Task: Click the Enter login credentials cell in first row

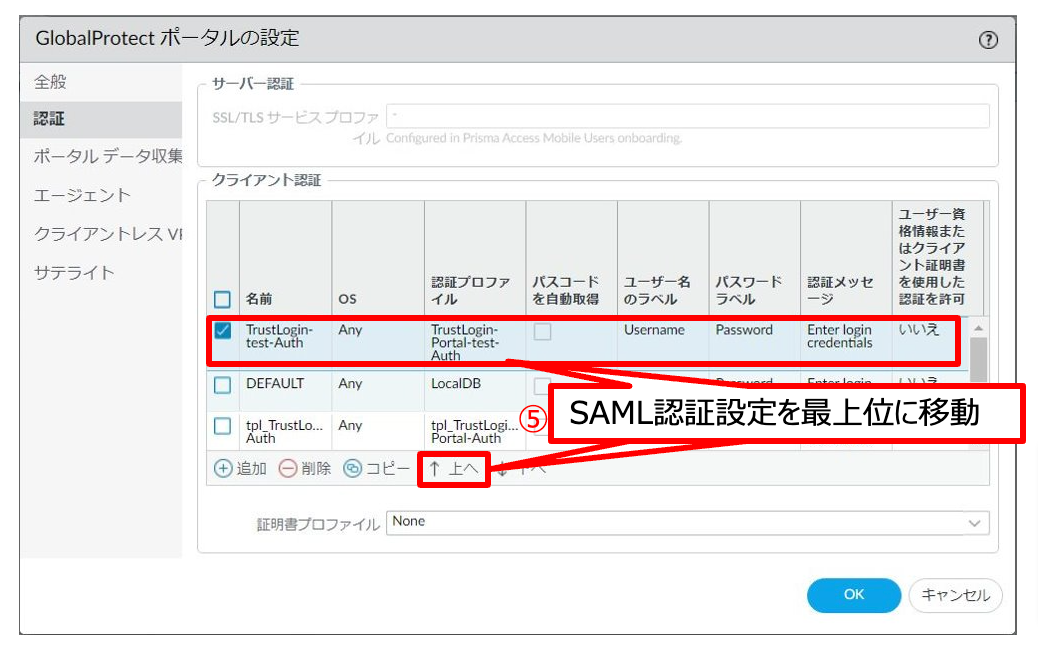Action: 839,336
